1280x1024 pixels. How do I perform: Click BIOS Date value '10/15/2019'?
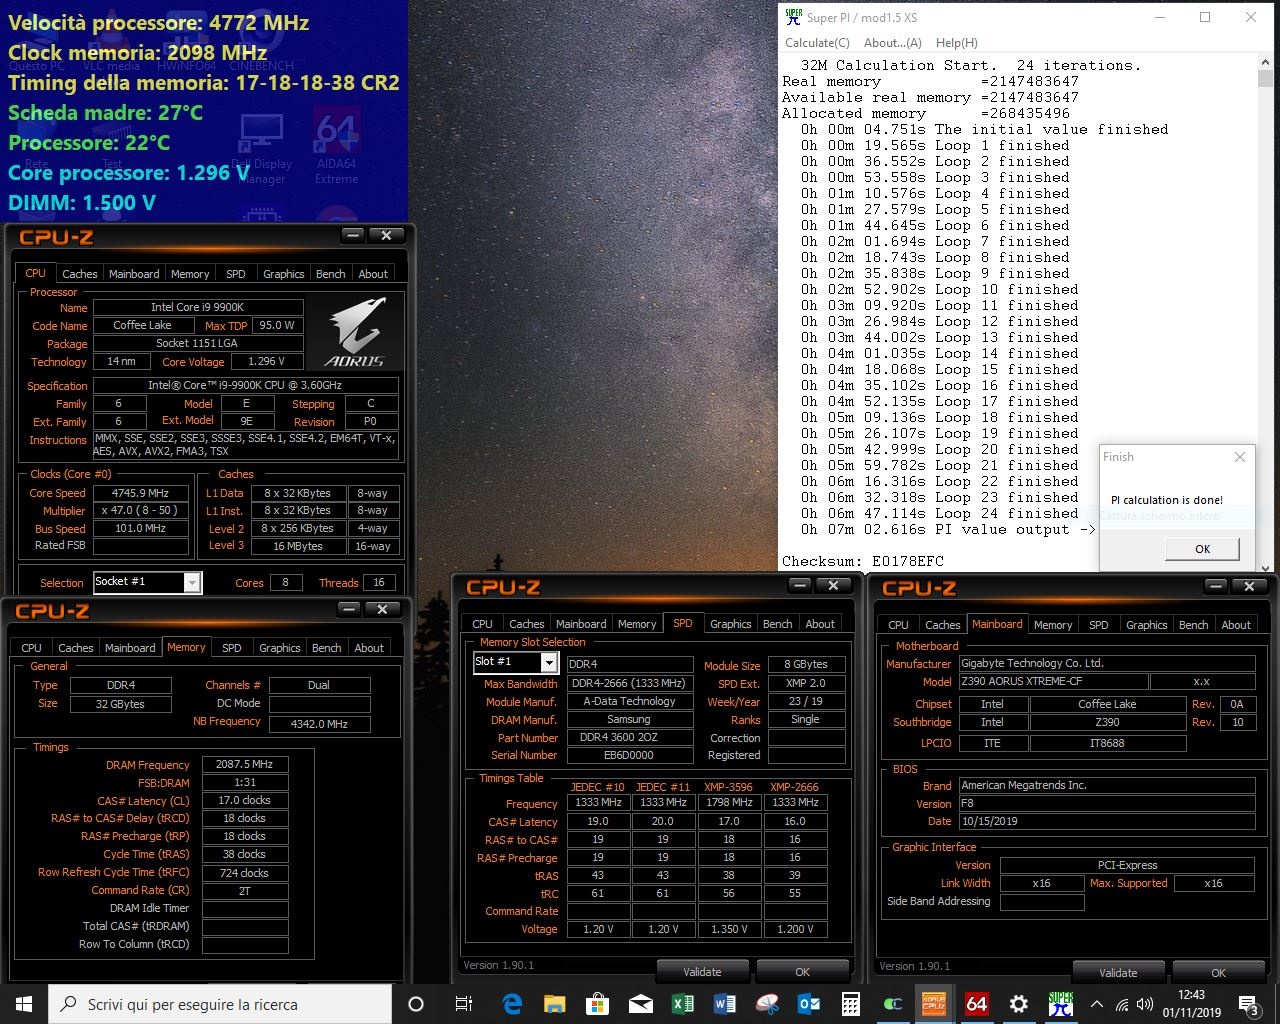(x=1106, y=821)
